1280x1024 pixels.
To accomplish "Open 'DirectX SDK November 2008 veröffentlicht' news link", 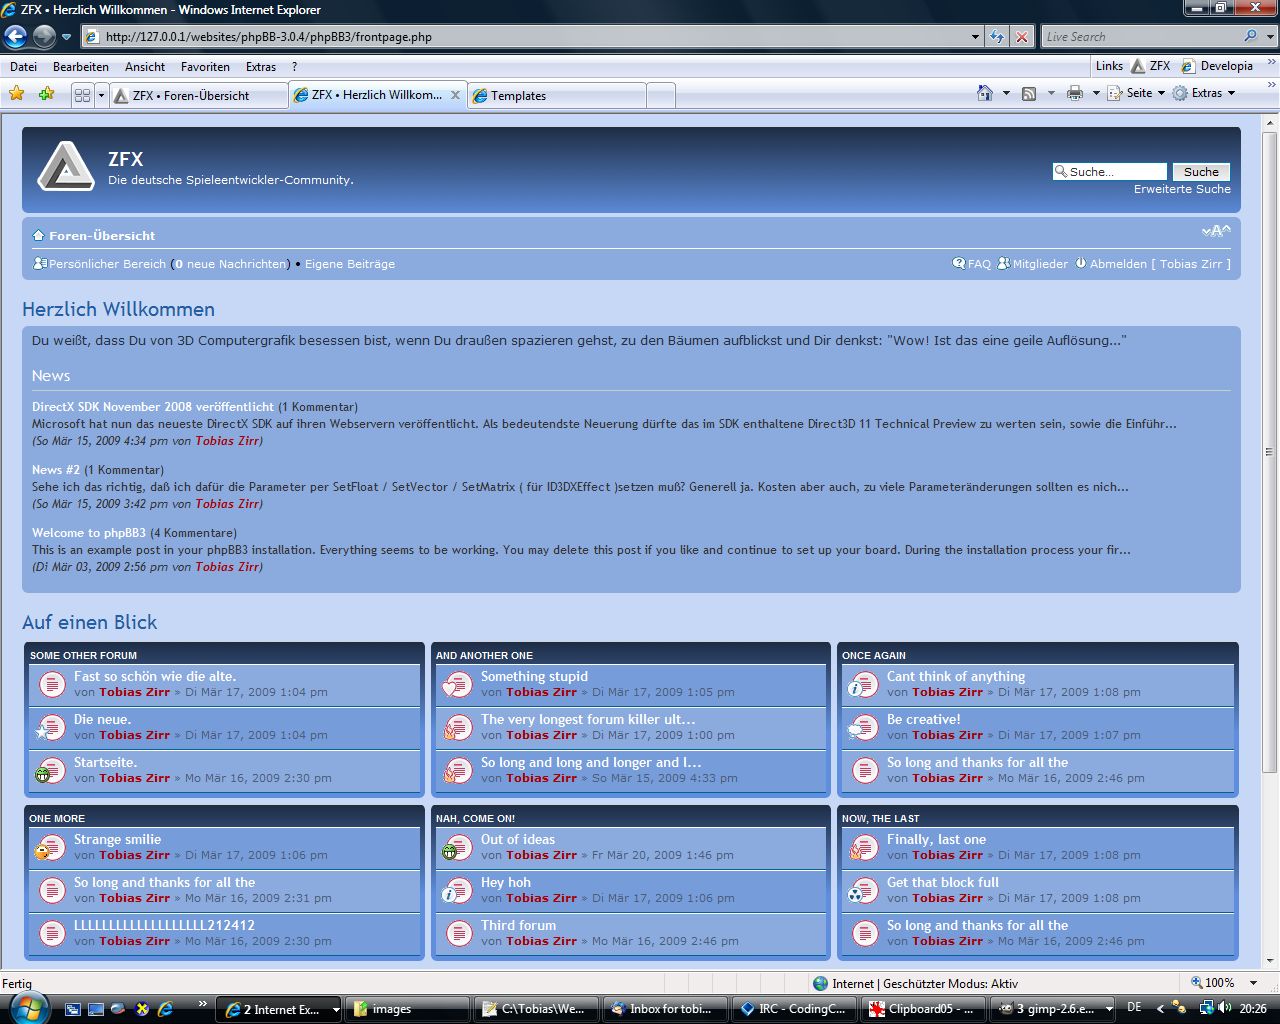I will click(153, 407).
